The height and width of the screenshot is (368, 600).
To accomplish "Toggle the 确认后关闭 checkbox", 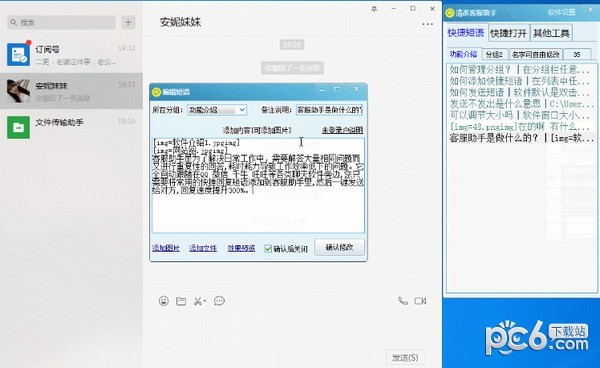I will (268, 249).
